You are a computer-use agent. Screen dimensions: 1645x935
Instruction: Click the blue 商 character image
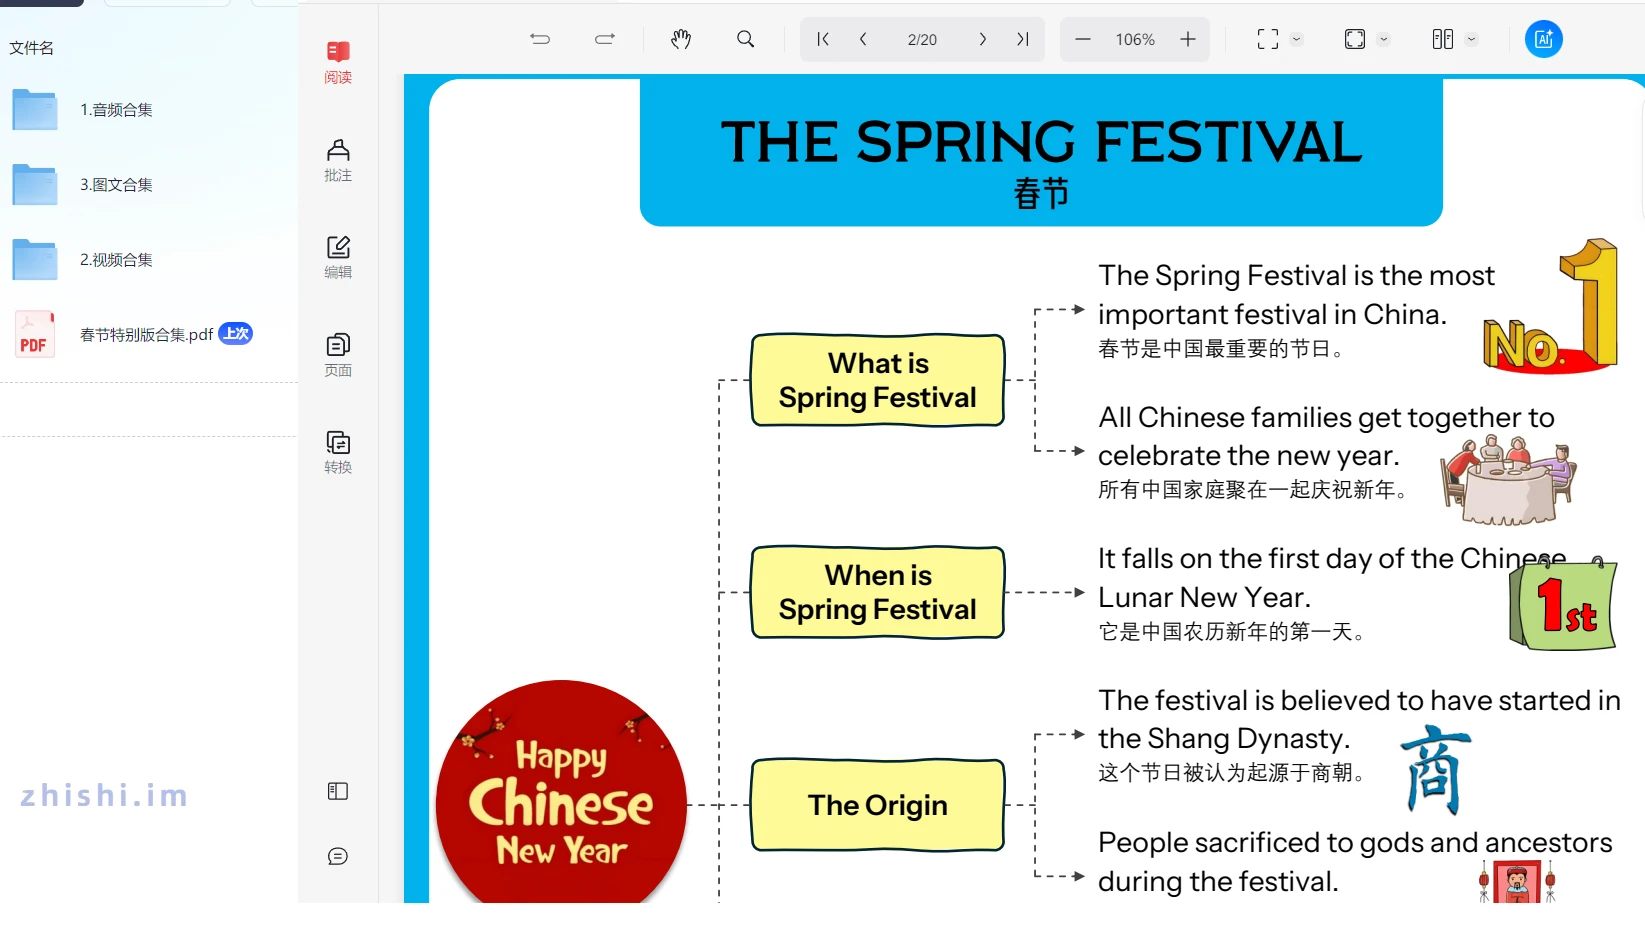coord(1436,769)
